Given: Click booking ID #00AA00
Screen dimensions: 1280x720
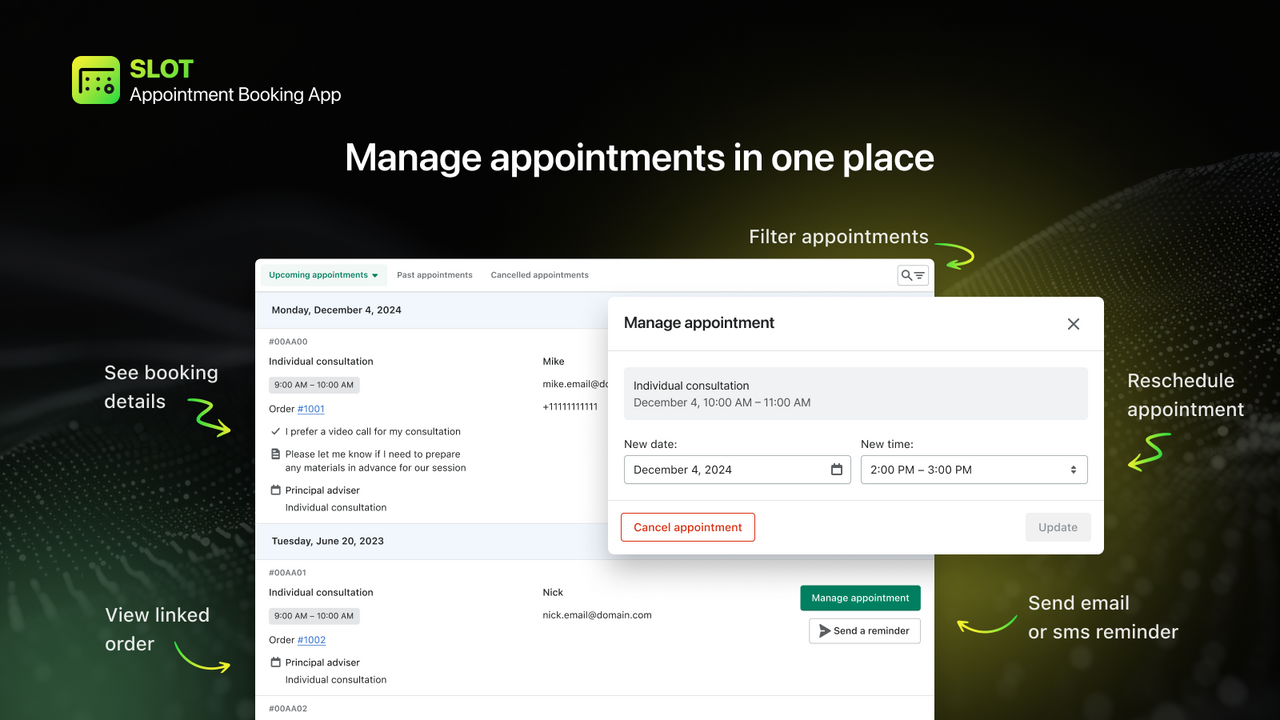Looking at the screenshot, I should point(288,342).
